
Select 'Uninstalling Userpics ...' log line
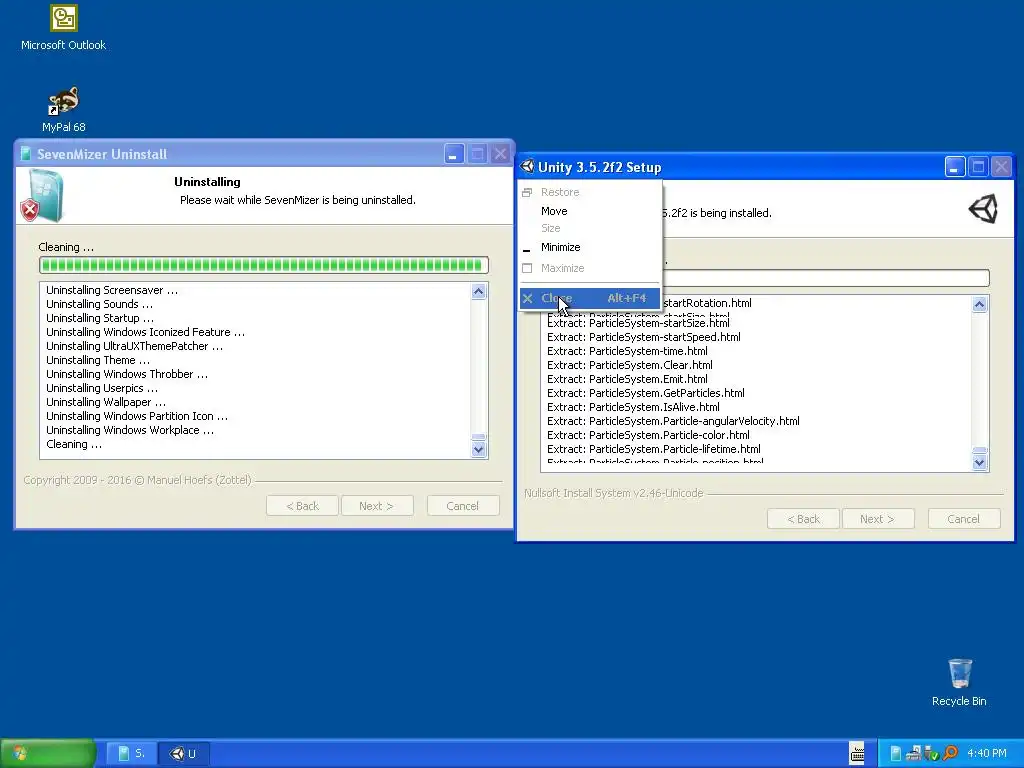102,389
